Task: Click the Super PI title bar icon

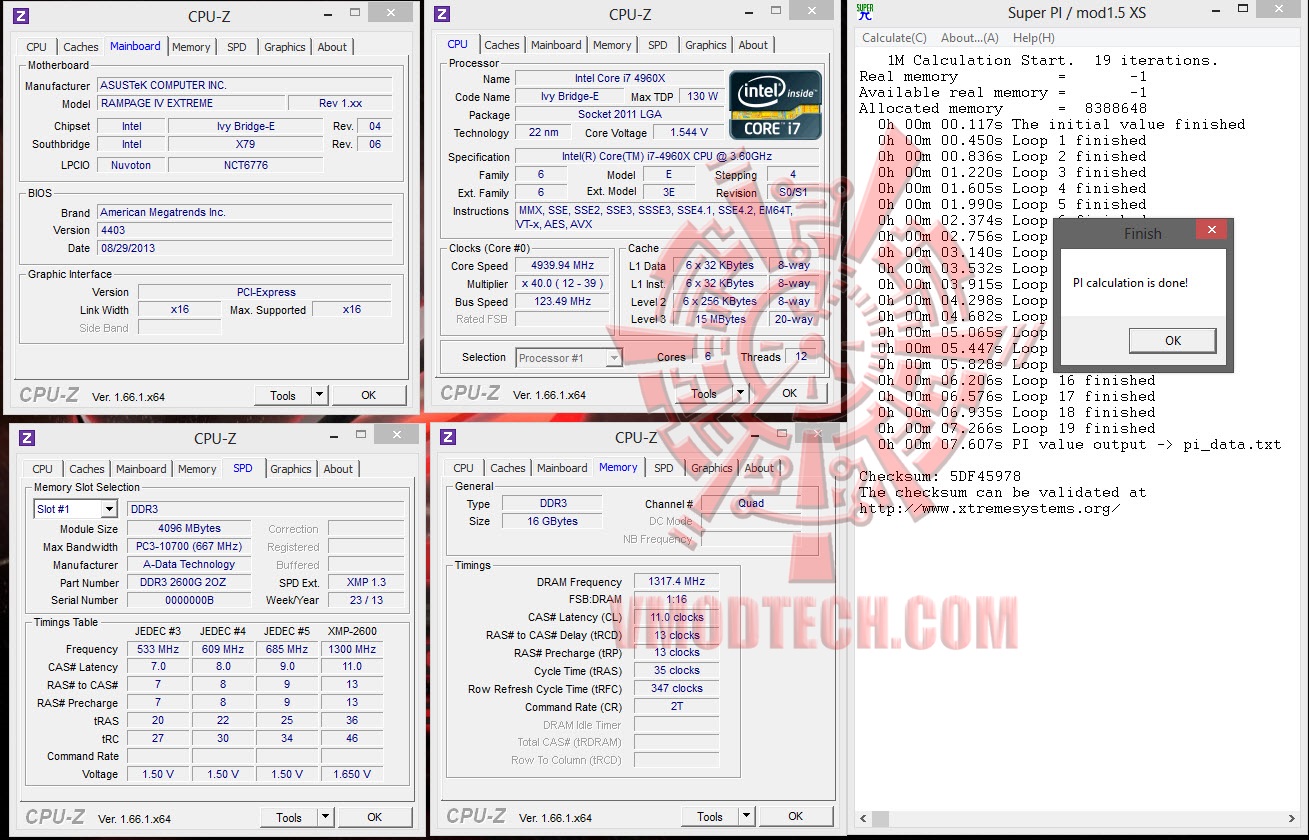Action: [865, 12]
